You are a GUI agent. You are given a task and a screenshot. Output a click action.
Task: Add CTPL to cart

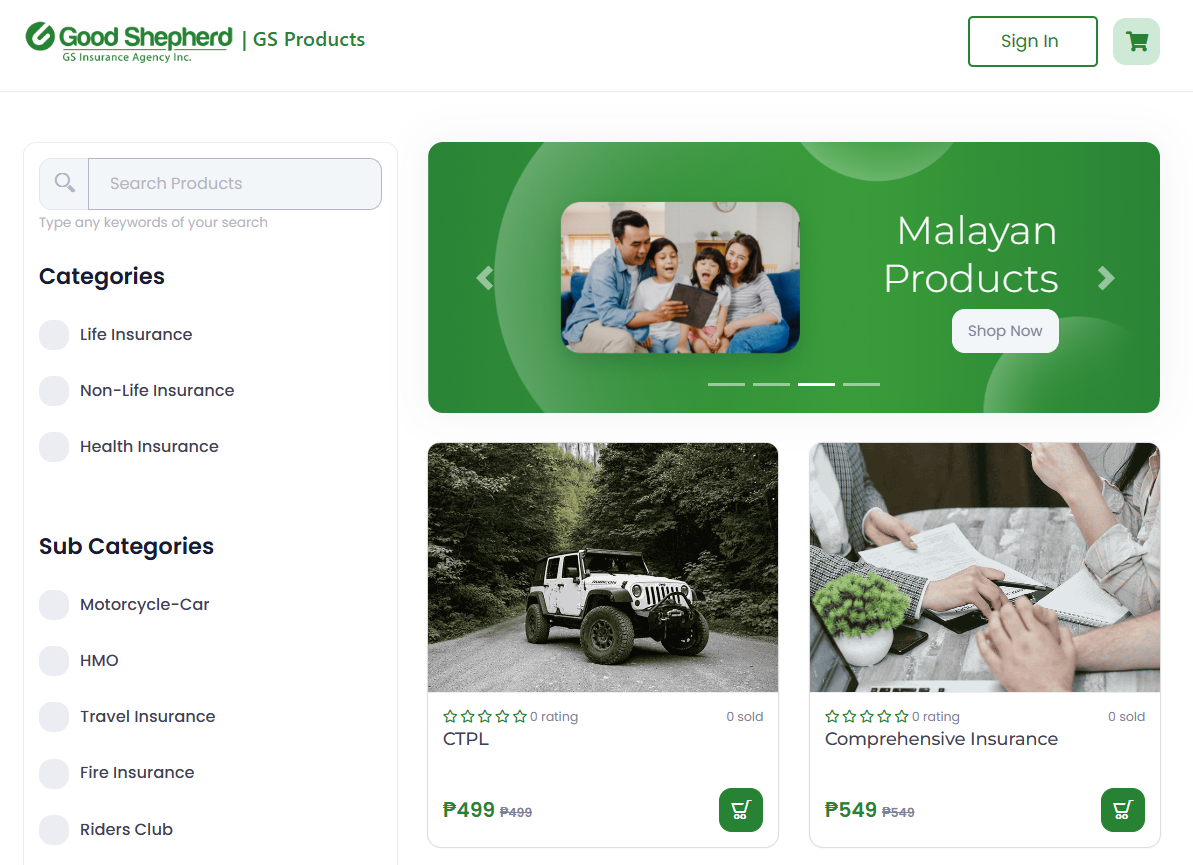(740, 809)
